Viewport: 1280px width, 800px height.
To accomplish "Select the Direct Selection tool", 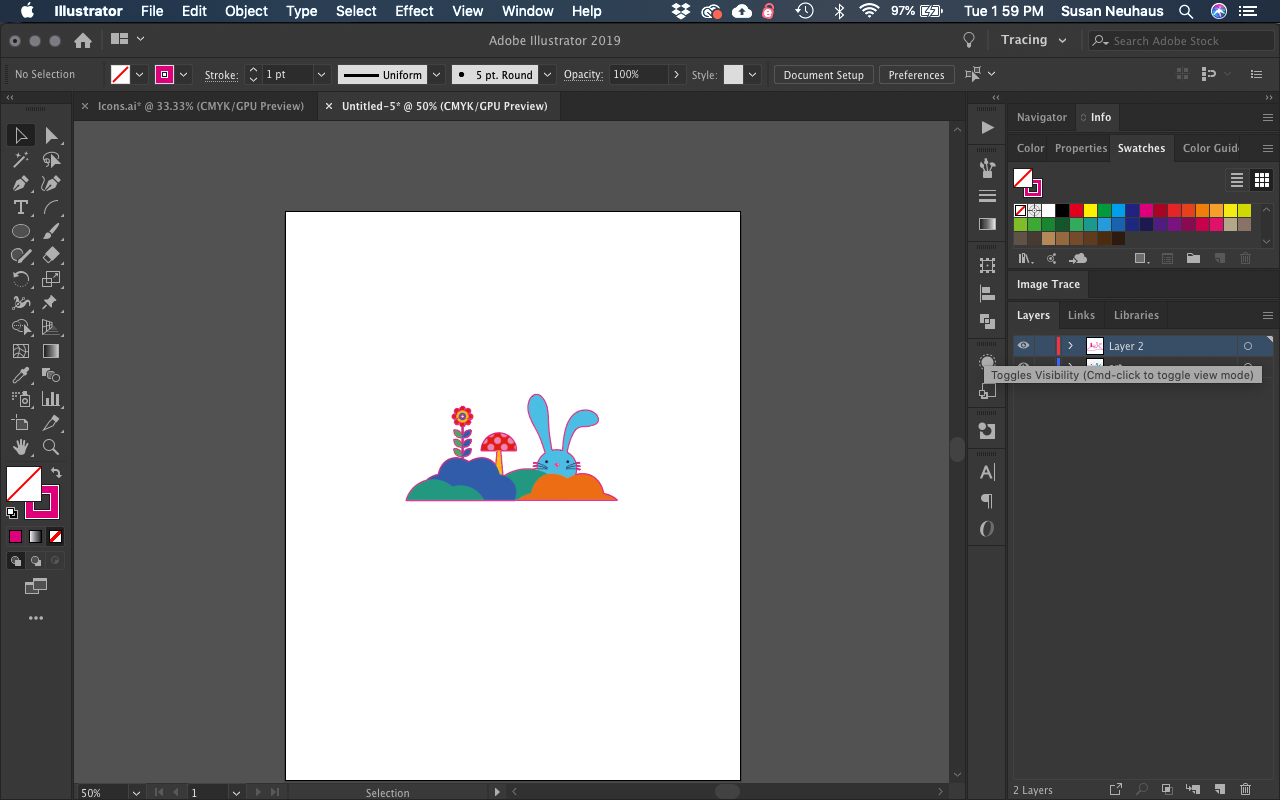I will [52, 135].
